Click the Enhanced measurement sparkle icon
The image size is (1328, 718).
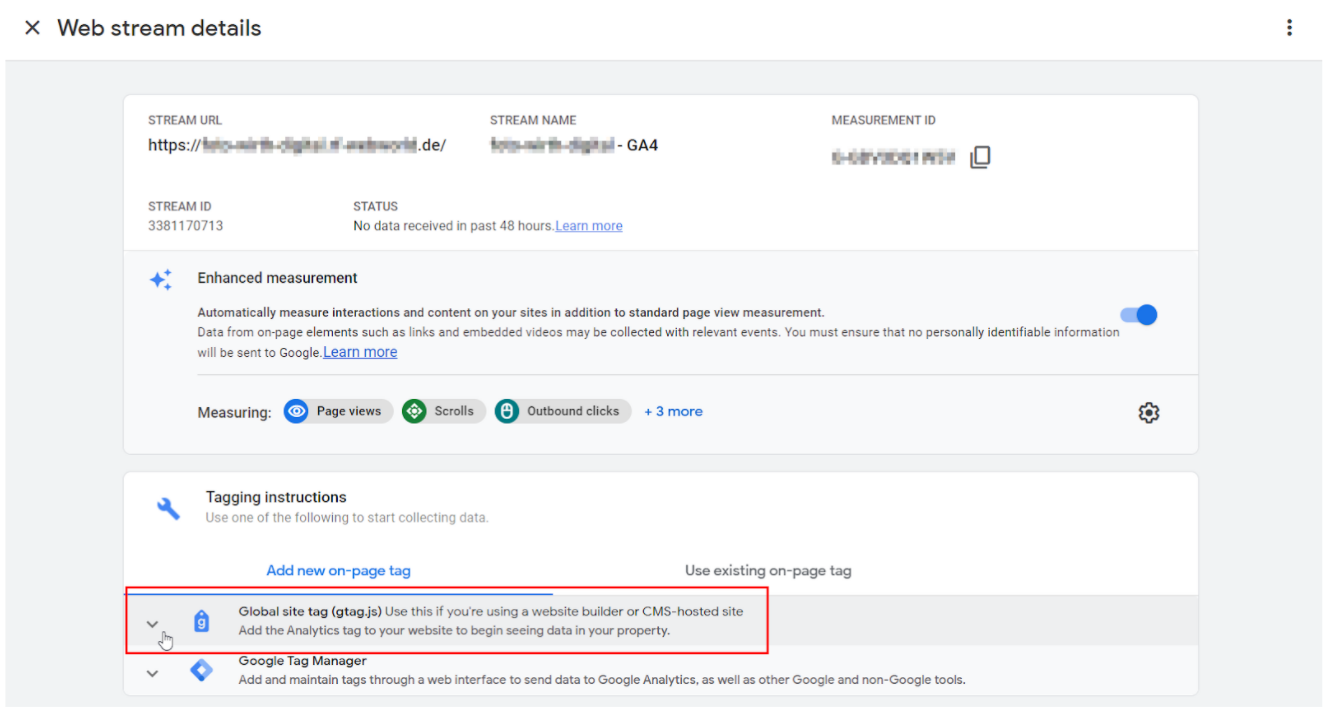161,280
